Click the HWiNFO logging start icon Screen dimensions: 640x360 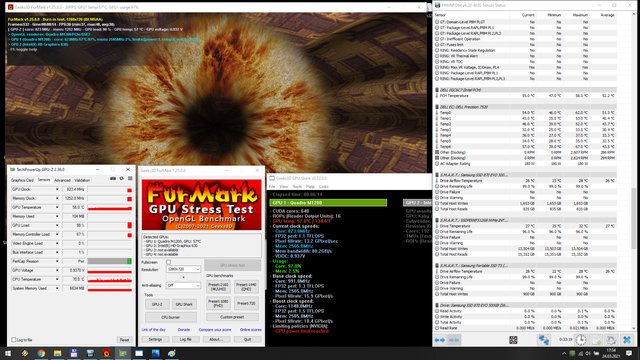click(596, 340)
